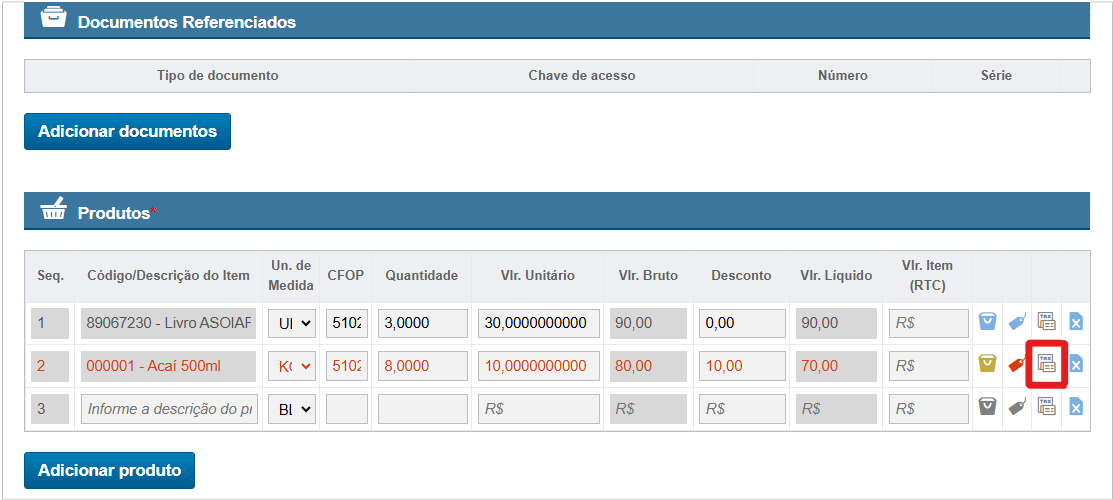Click the tax icon for Acaí 500ml row
1113x500 pixels.
pyautogui.click(x=1046, y=364)
